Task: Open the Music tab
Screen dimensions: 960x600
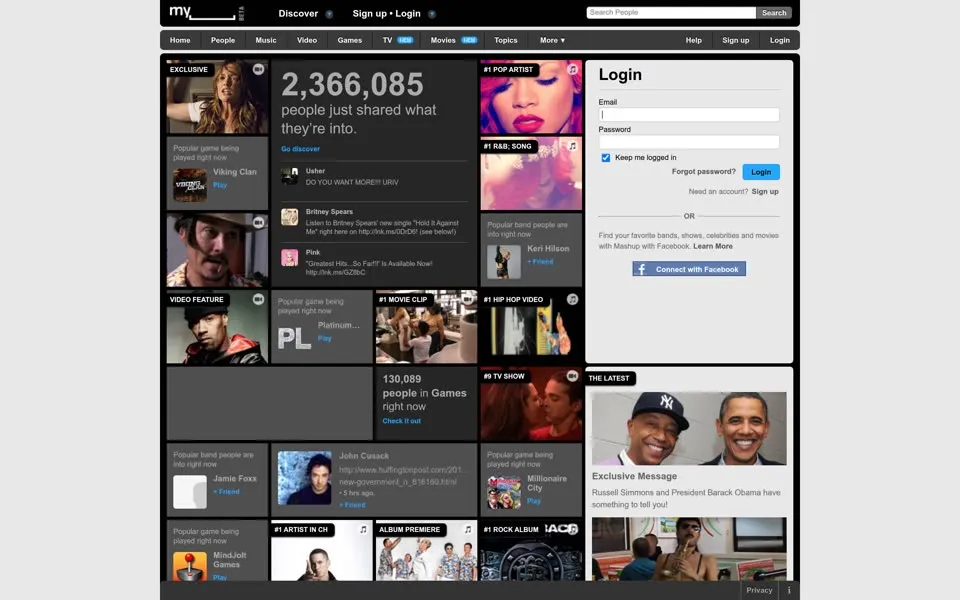Action: point(266,40)
